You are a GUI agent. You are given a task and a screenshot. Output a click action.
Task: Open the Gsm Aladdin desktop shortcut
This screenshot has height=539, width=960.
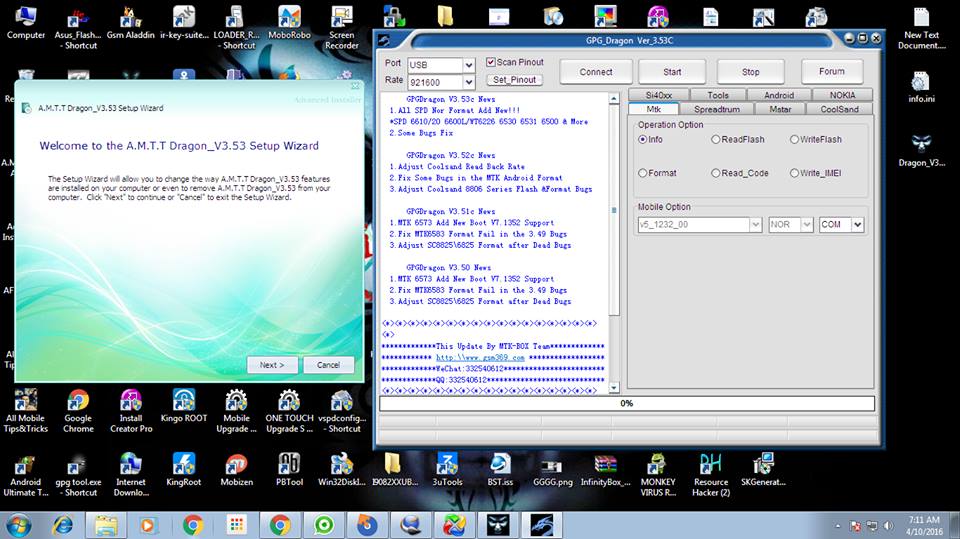[x=130, y=23]
